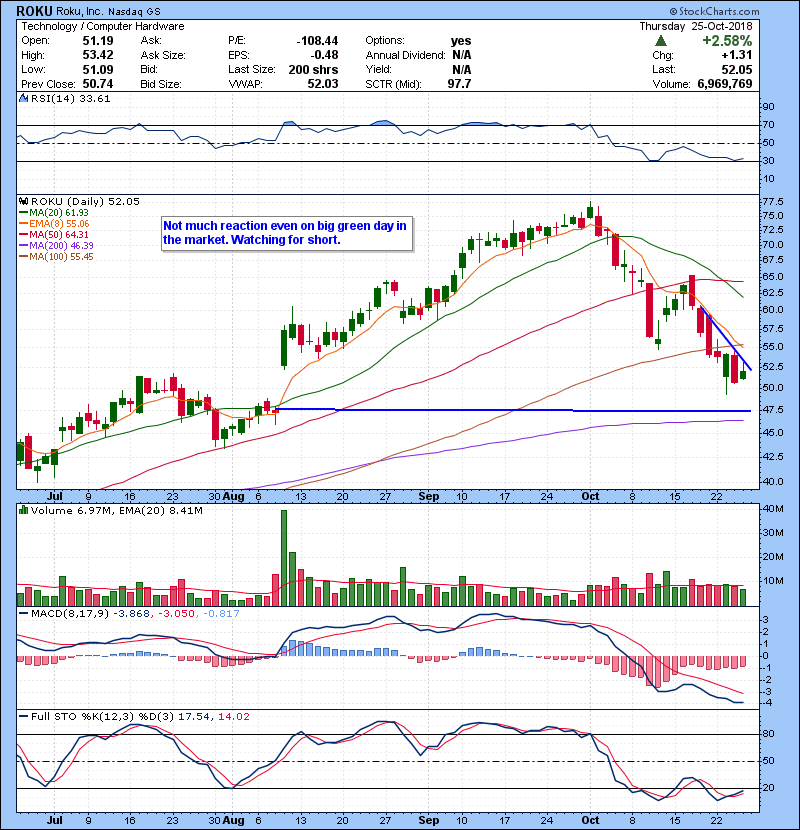Select the Last price 52.05 in header
This screenshot has height=830, width=800.
(736, 69)
